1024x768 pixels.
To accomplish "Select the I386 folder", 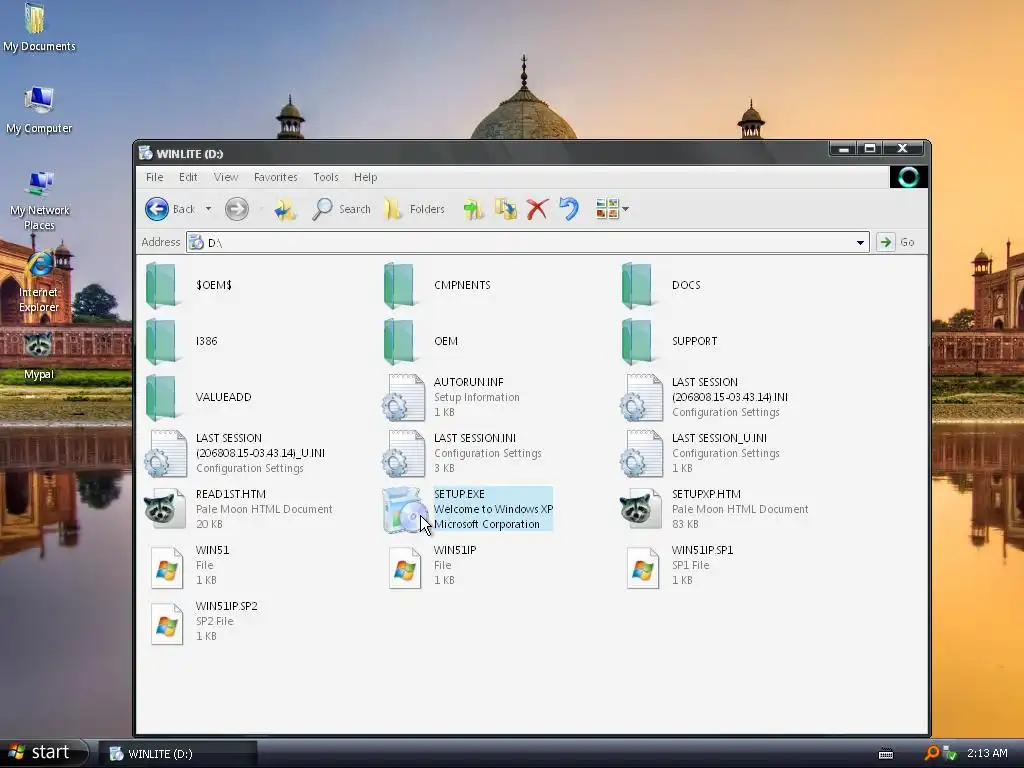I will [x=182, y=341].
